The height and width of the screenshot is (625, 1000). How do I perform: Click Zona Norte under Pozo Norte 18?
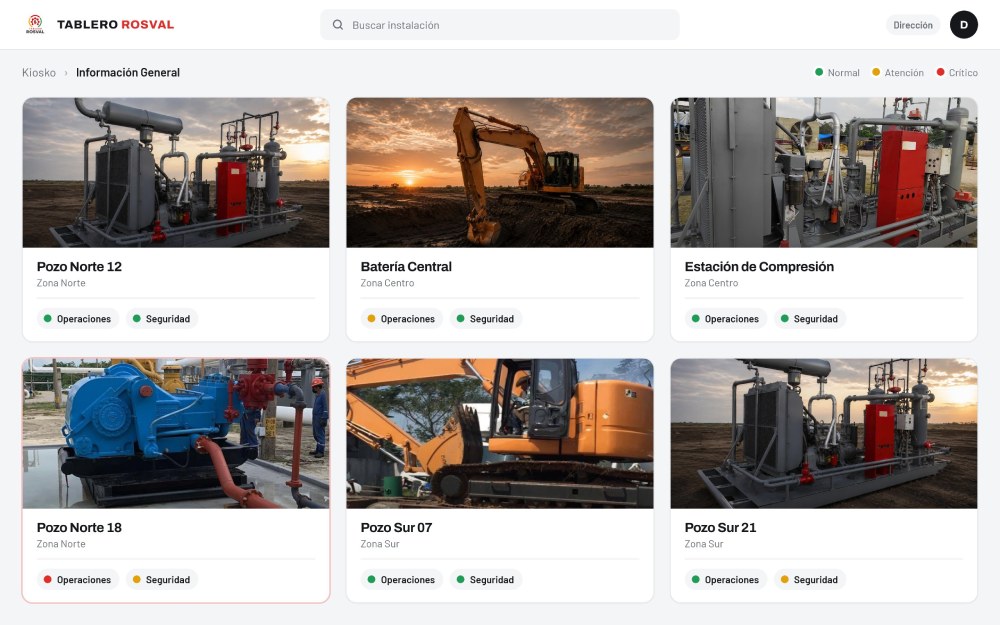click(61, 544)
